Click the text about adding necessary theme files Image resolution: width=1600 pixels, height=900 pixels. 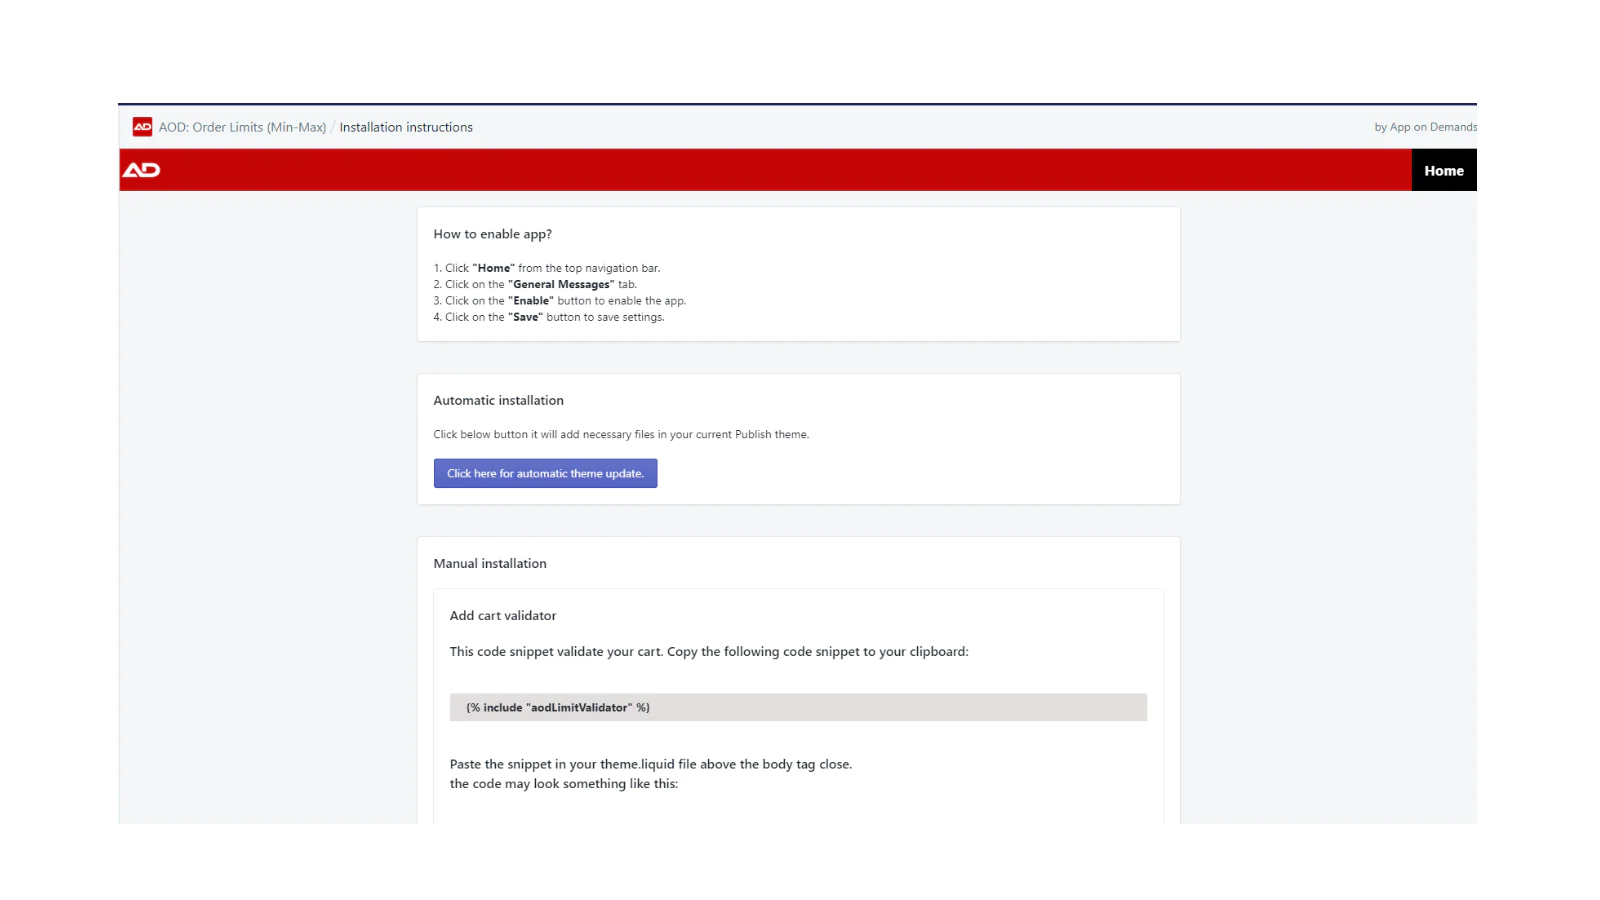point(621,435)
